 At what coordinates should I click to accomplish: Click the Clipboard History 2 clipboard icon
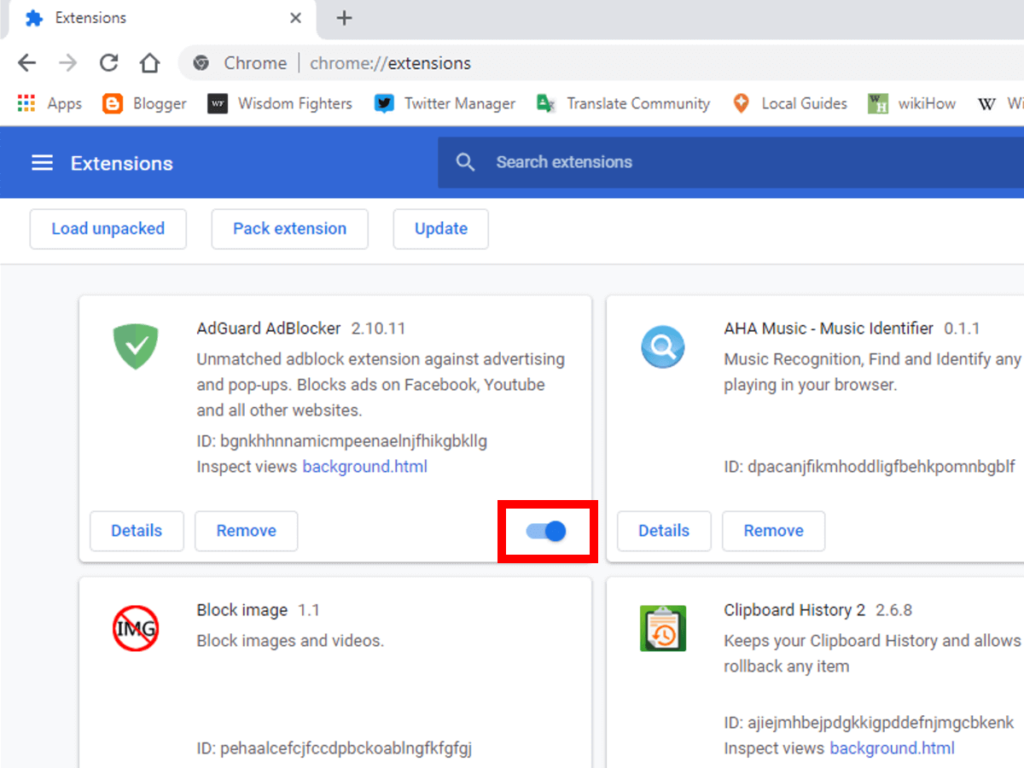pos(663,629)
